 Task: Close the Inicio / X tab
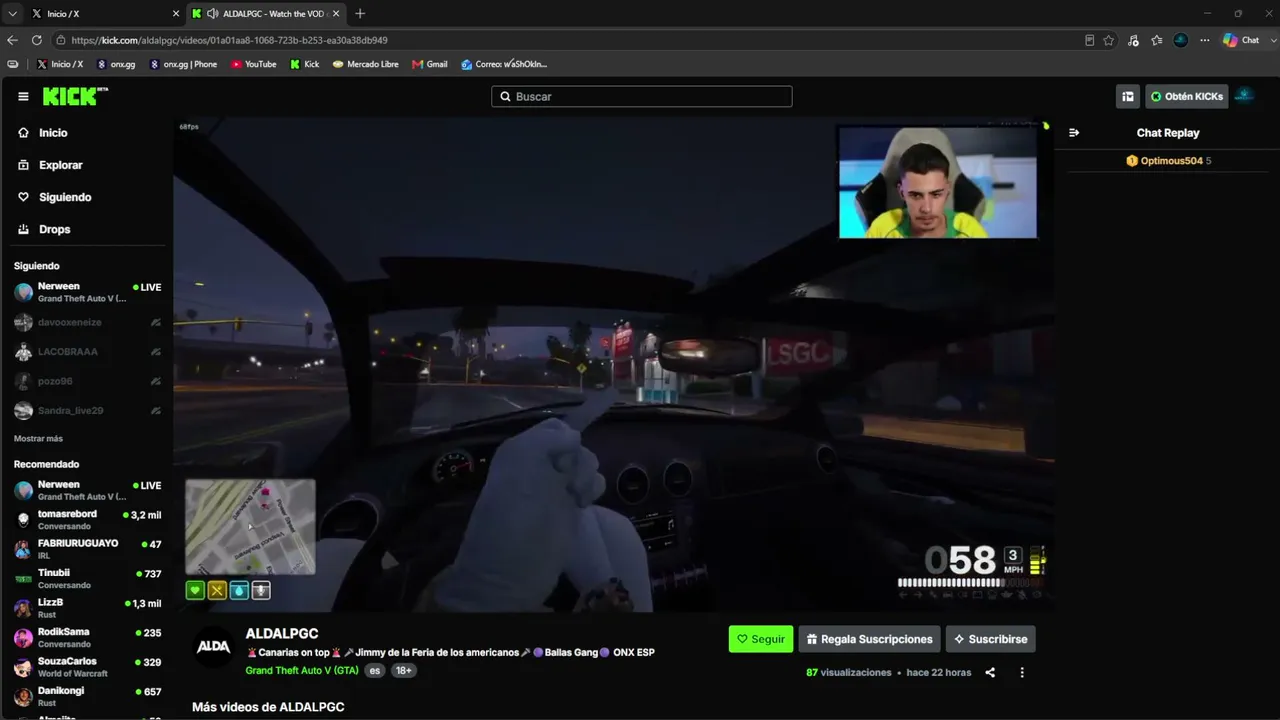pyautogui.click(x=176, y=14)
